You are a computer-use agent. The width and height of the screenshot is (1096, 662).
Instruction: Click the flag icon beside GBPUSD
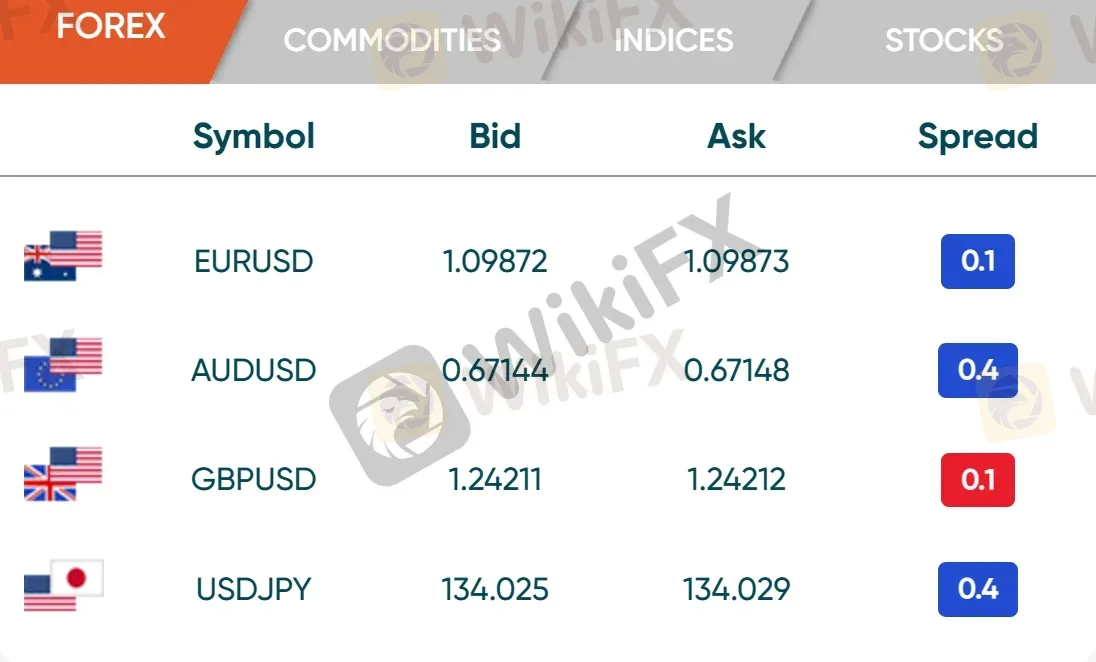(63, 473)
